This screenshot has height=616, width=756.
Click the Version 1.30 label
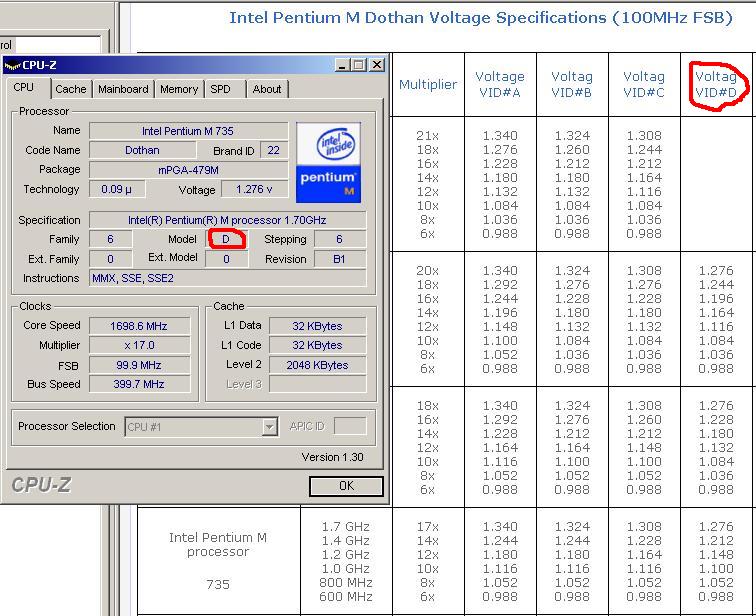[x=332, y=457]
